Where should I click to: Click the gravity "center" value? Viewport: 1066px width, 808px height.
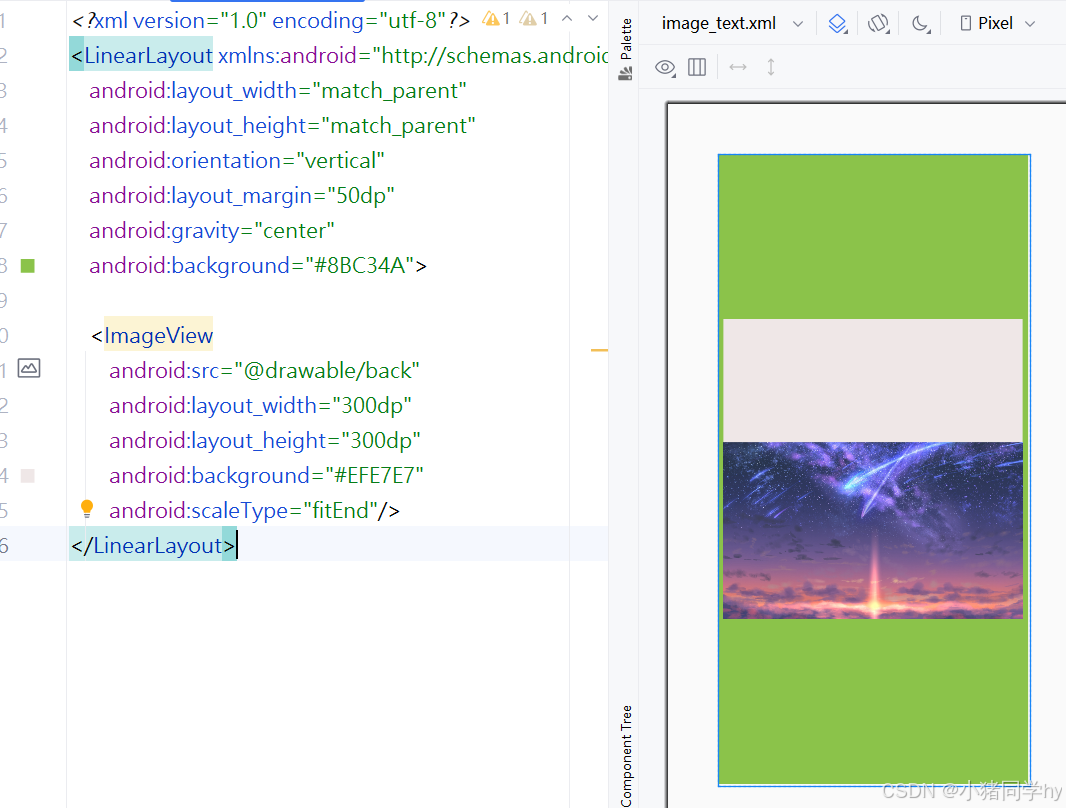coord(294,231)
